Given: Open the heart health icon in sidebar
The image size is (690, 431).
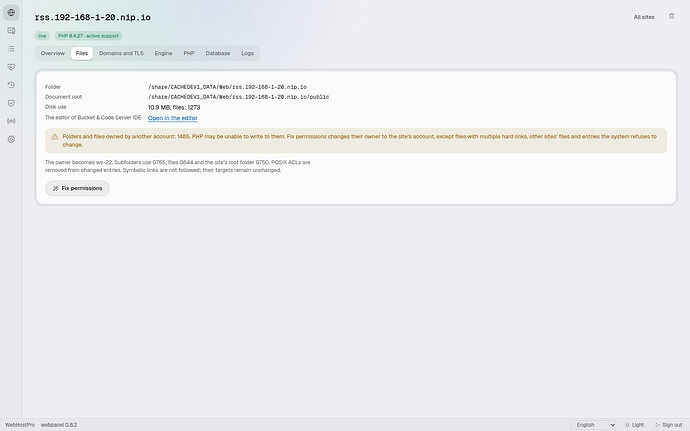Looking at the screenshot, I should pyautogui.click(x=11, y=67).
